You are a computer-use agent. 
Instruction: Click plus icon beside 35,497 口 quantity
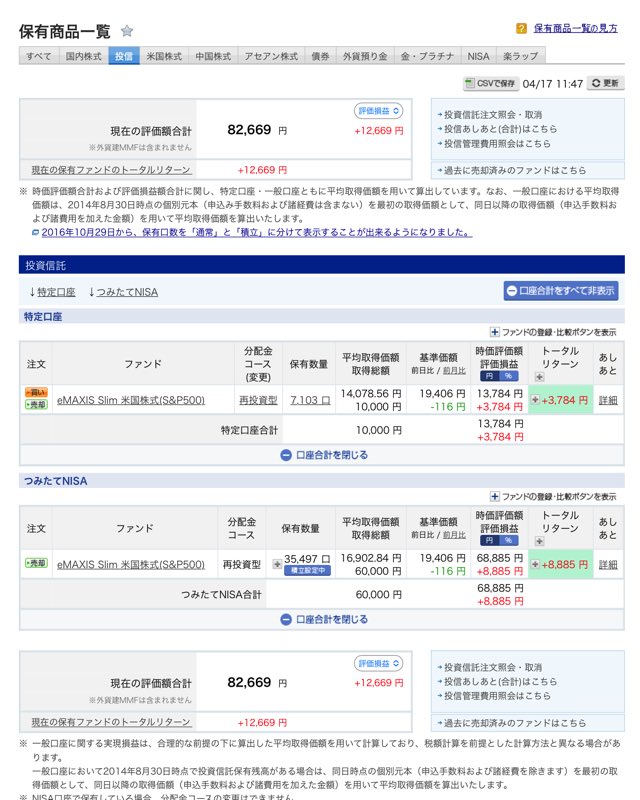pyautogui.click(x=277, y=564)
